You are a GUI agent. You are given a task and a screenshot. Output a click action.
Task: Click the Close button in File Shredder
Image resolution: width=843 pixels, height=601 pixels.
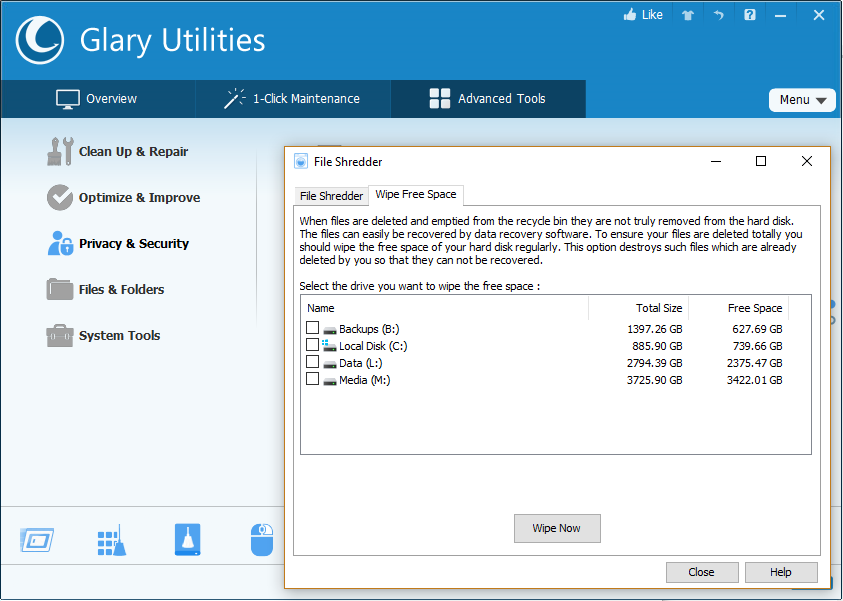[702, 573]
